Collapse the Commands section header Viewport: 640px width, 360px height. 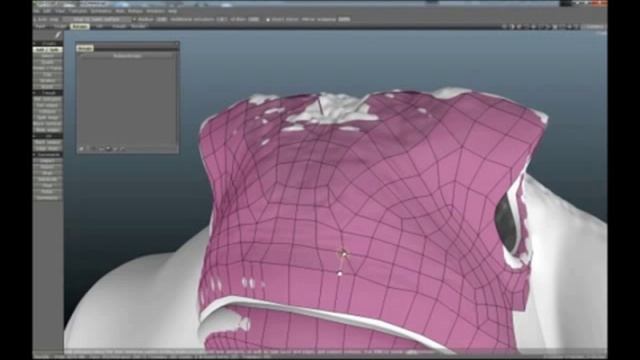coord(47,155)
